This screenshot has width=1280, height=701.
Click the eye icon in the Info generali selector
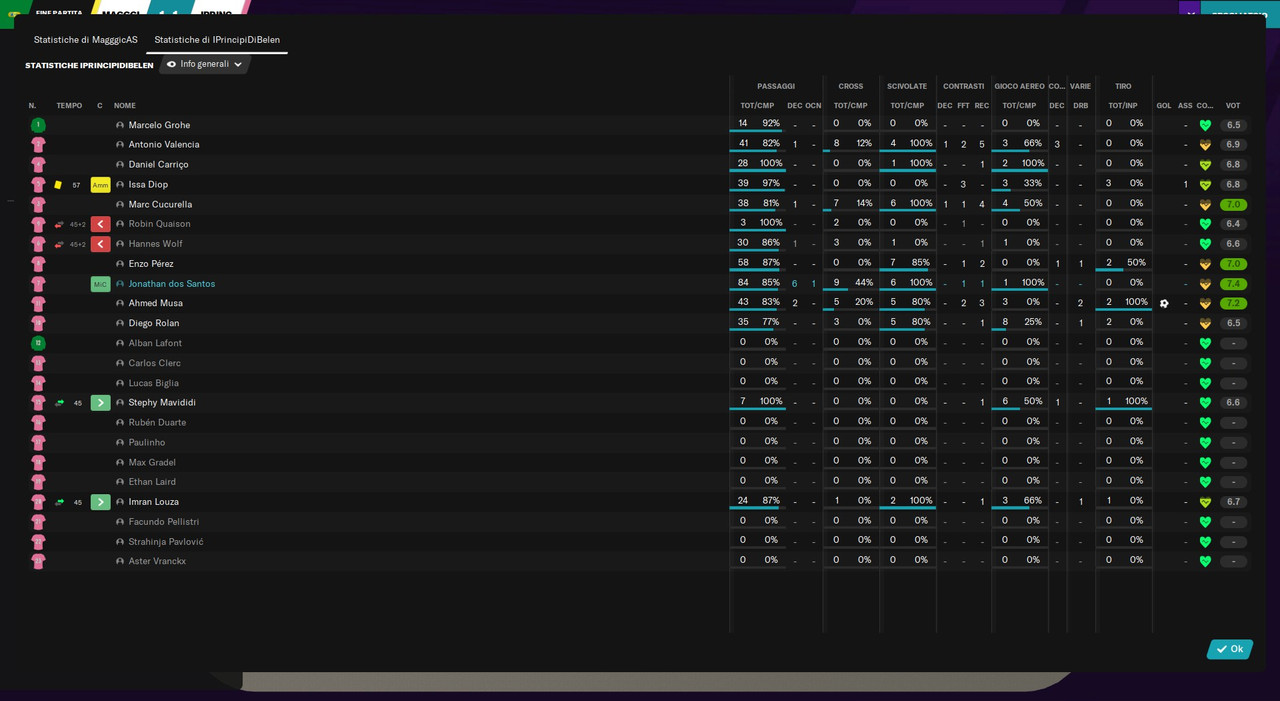171,64
